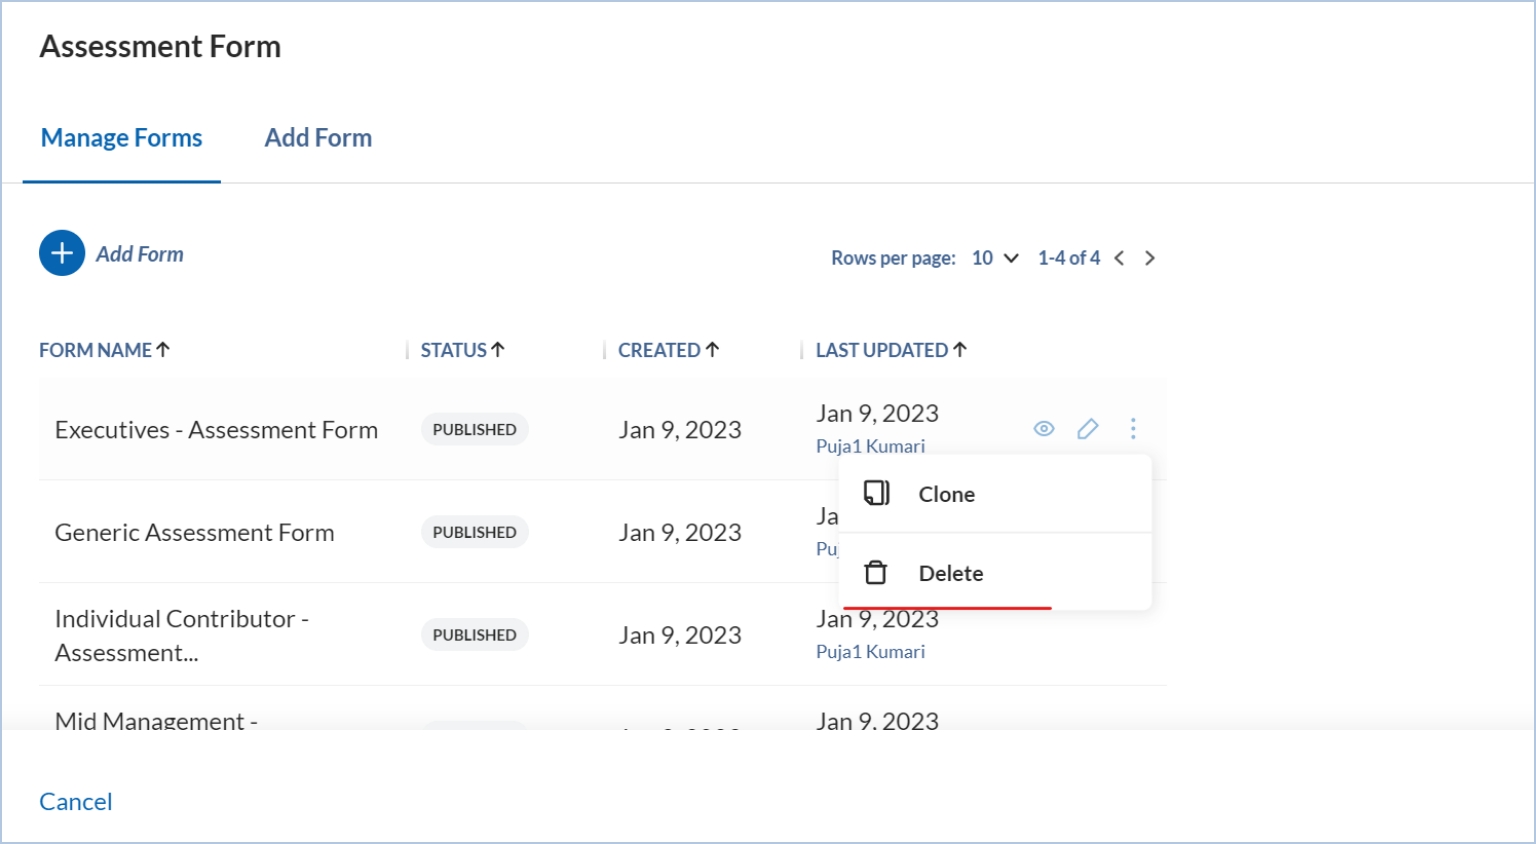Open Generic Assessment Form row

coord(194,533)
